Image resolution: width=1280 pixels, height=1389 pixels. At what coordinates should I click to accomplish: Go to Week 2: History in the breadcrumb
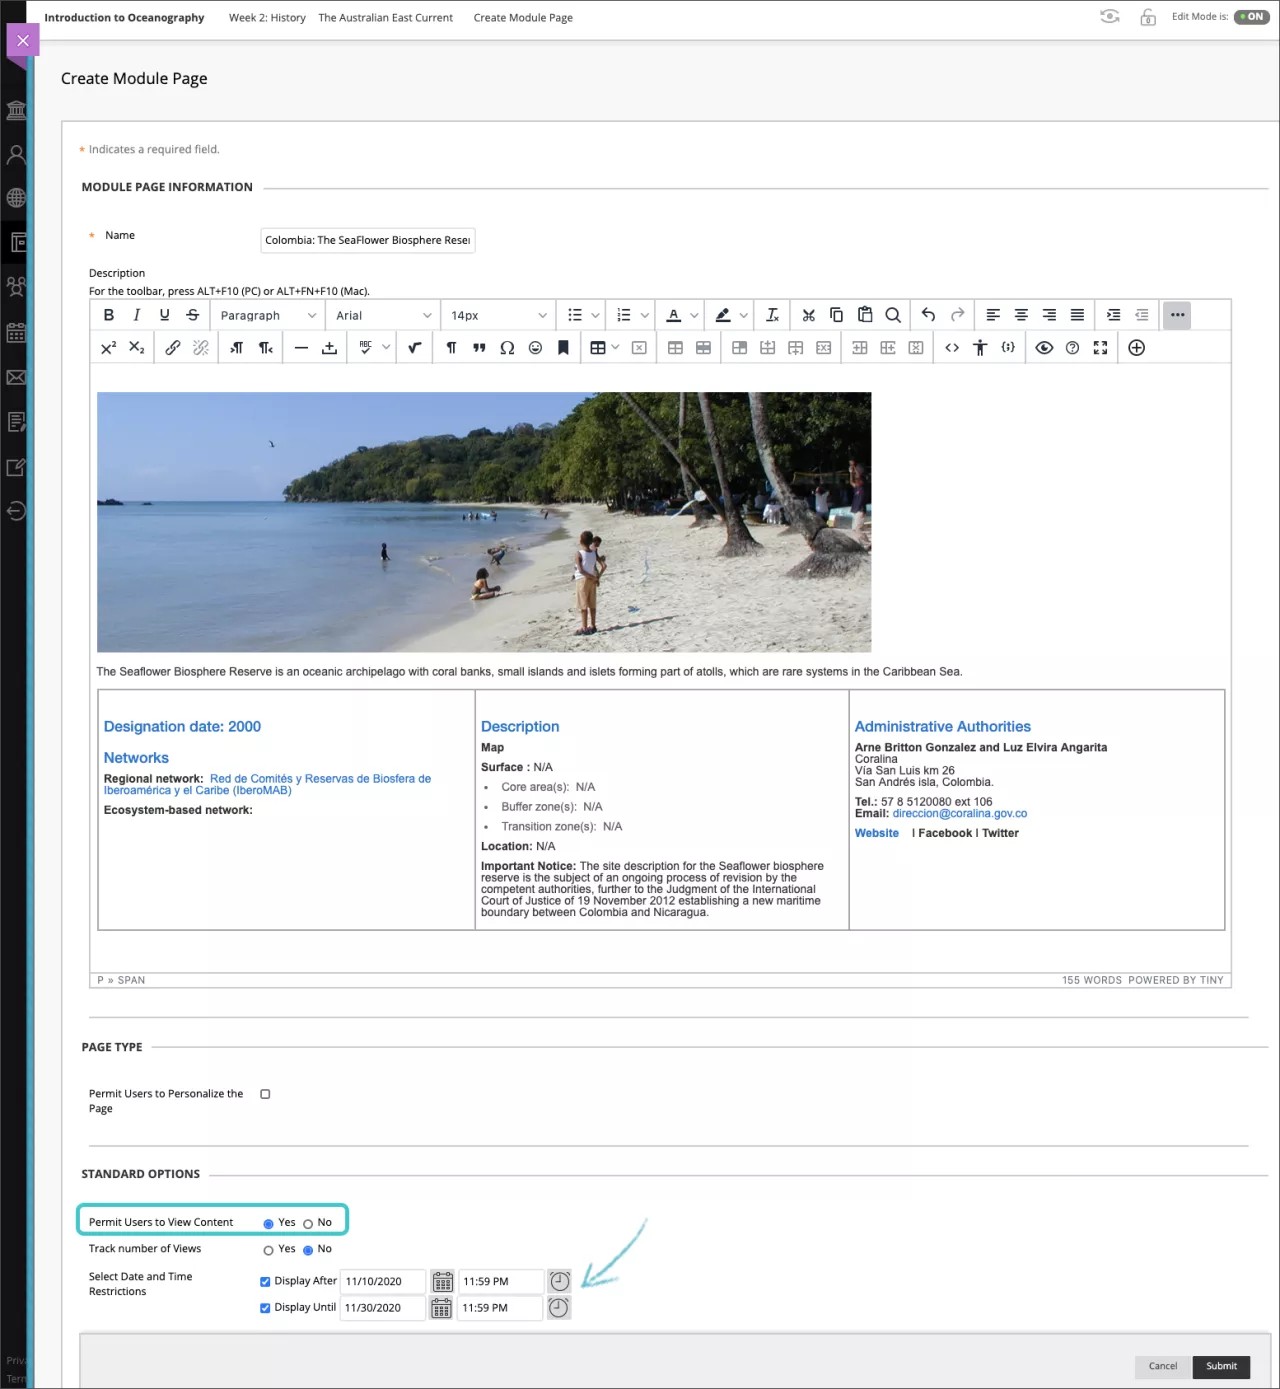tap(267, 17)
